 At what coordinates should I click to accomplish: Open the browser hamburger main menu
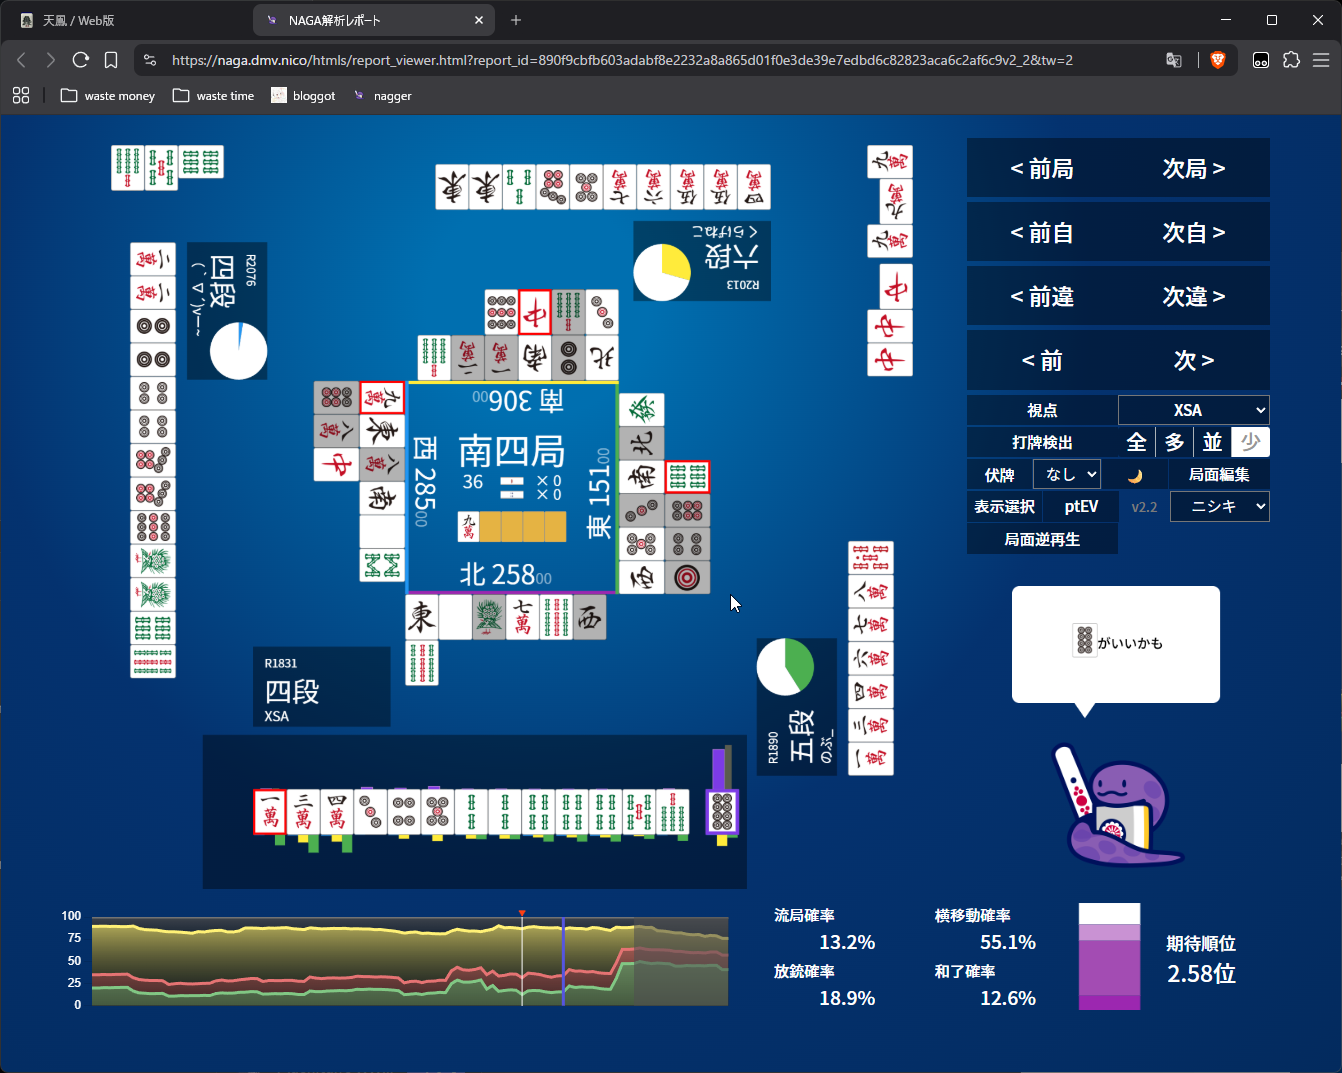1321,60
